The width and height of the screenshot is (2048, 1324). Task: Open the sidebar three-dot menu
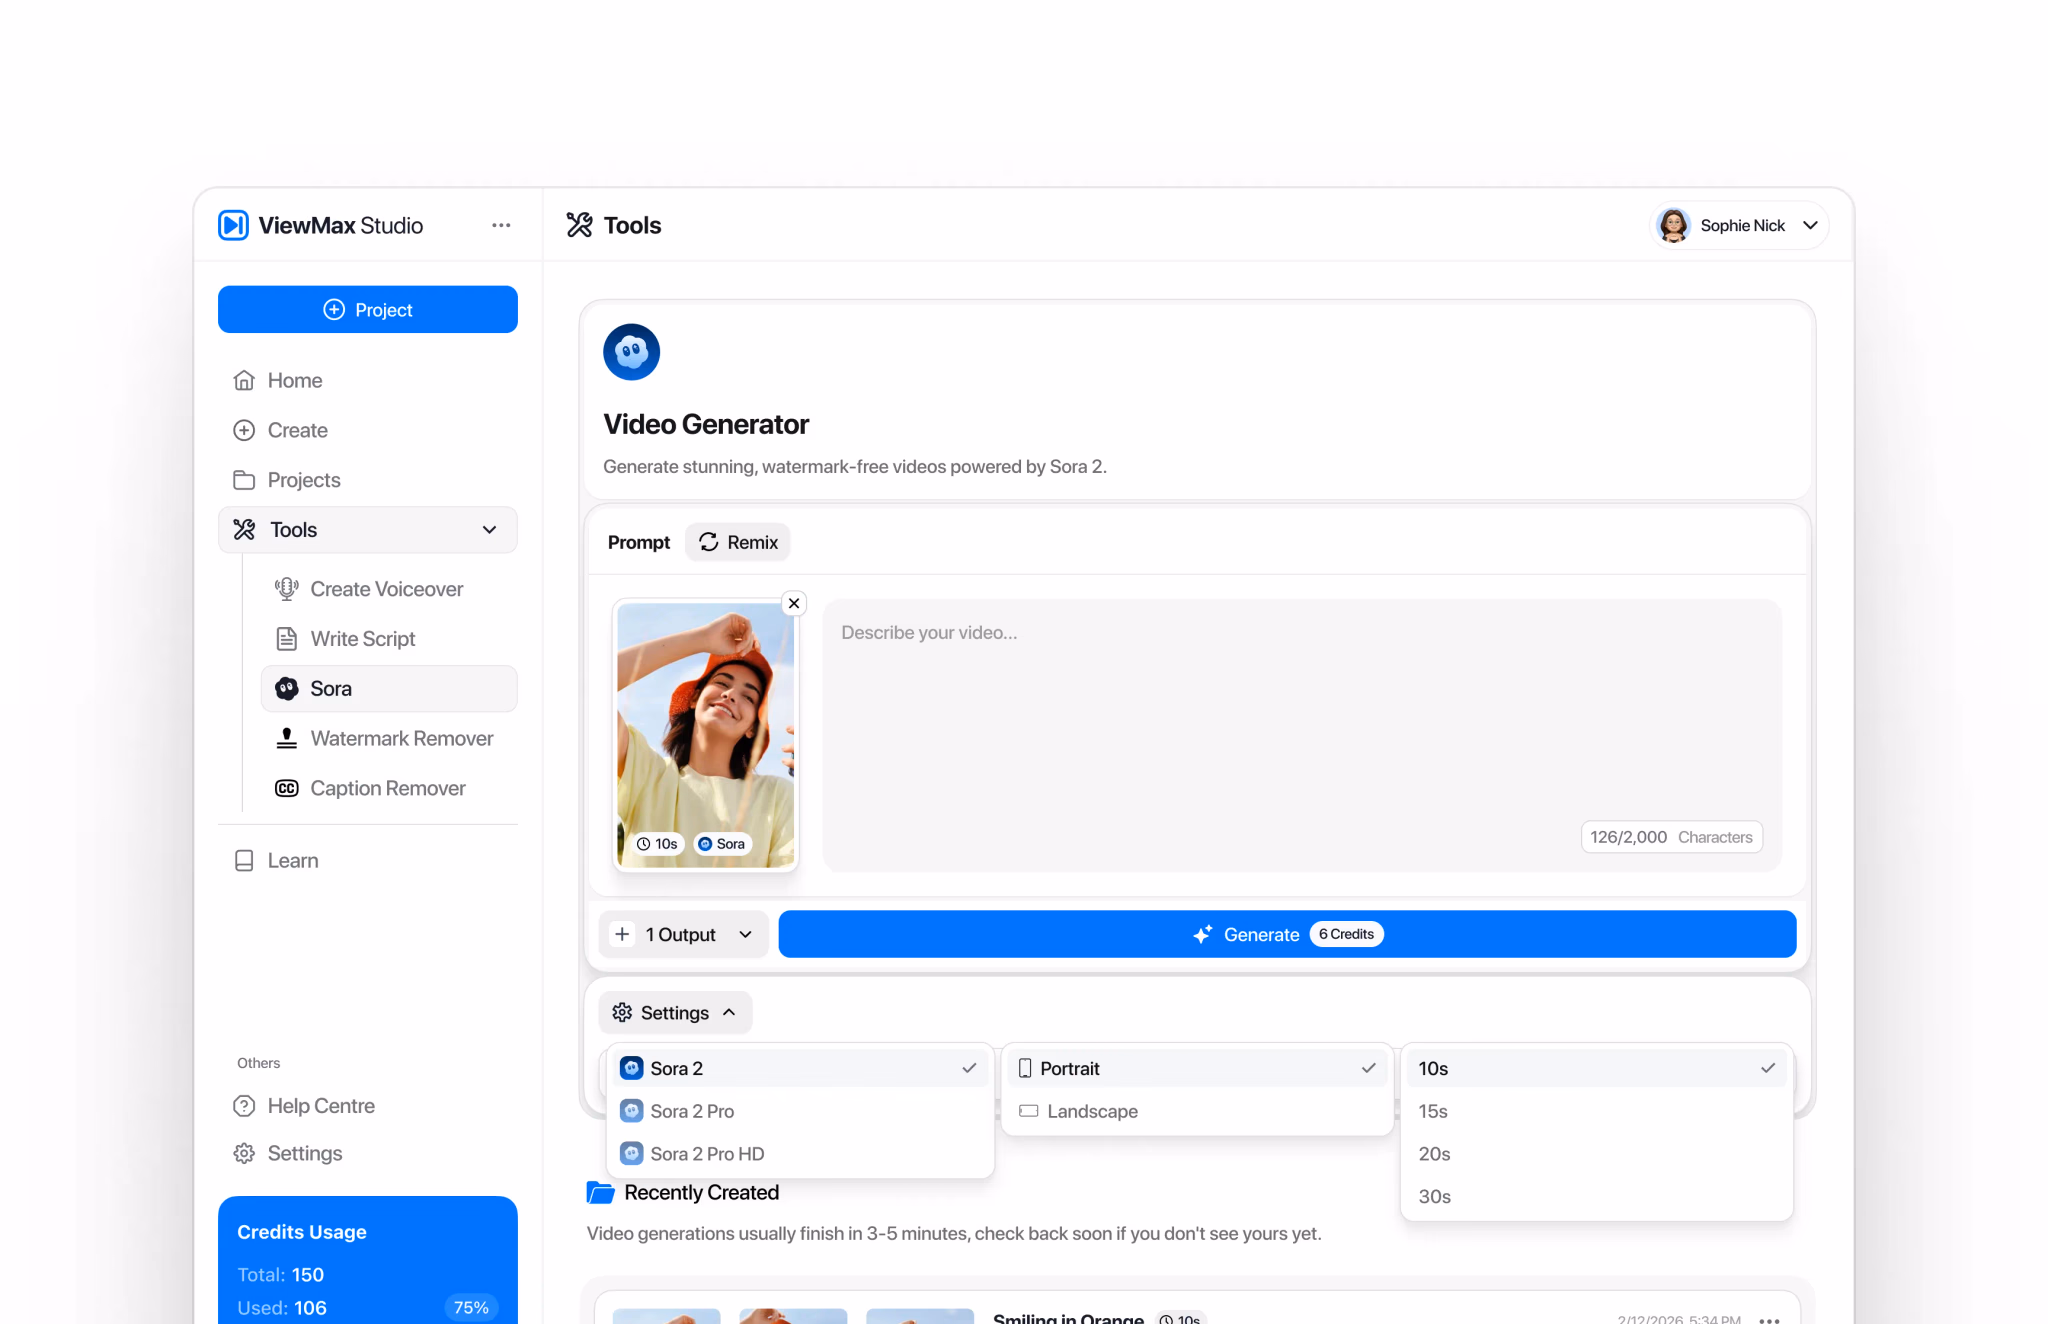(501, 225)
